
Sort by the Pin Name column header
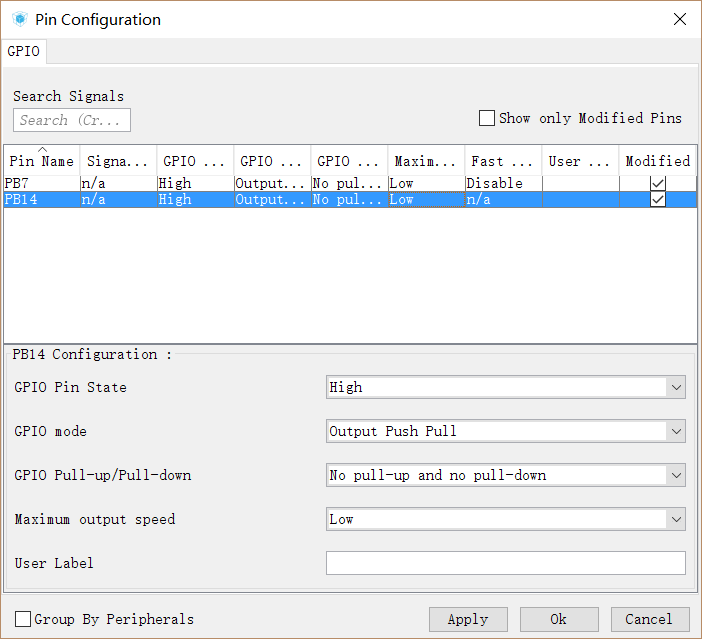click(x=42, y=160)
